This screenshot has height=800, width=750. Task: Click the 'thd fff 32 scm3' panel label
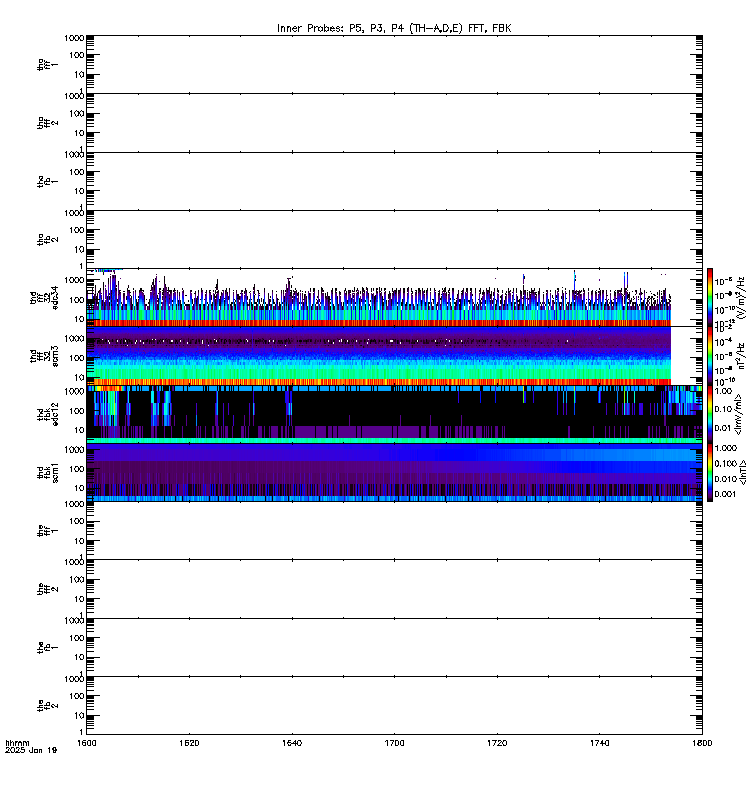(44, 356)
